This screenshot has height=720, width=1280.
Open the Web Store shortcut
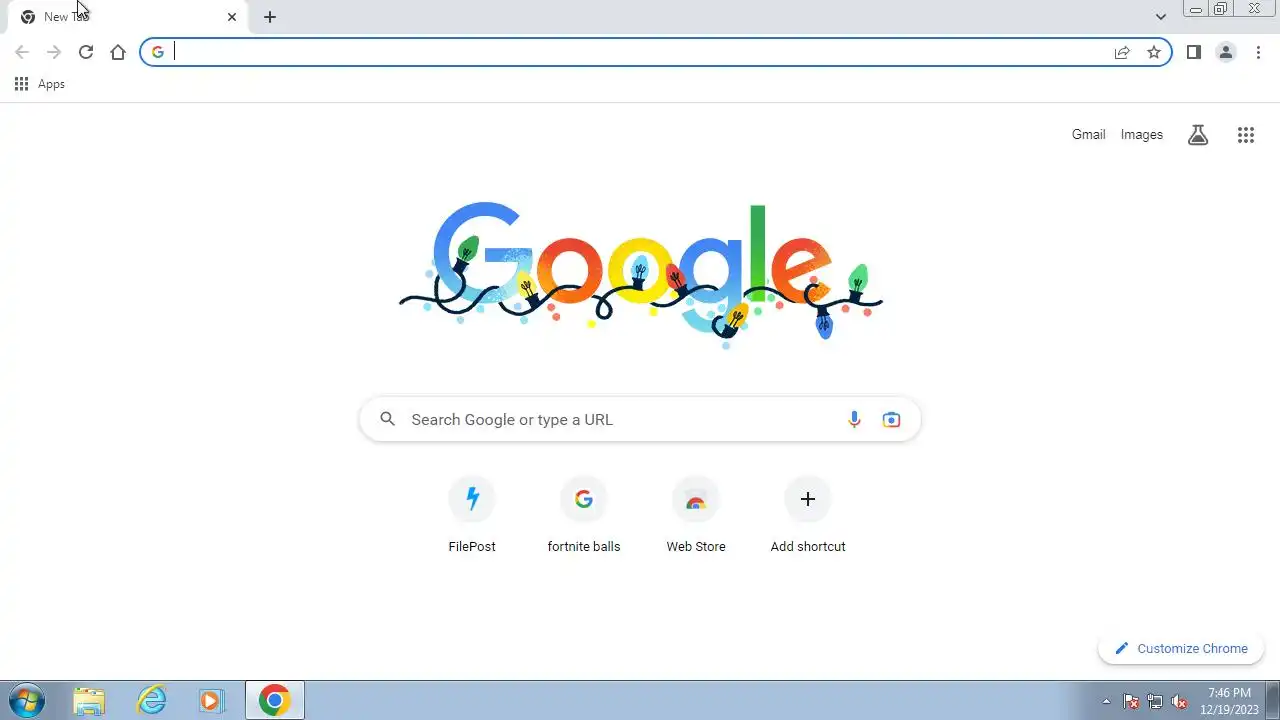pos(696,515)
